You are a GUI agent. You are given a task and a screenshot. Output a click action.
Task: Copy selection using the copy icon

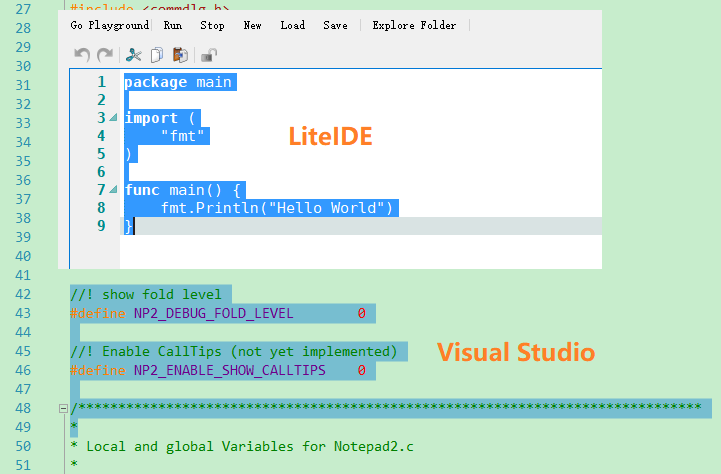click(157, 55)
